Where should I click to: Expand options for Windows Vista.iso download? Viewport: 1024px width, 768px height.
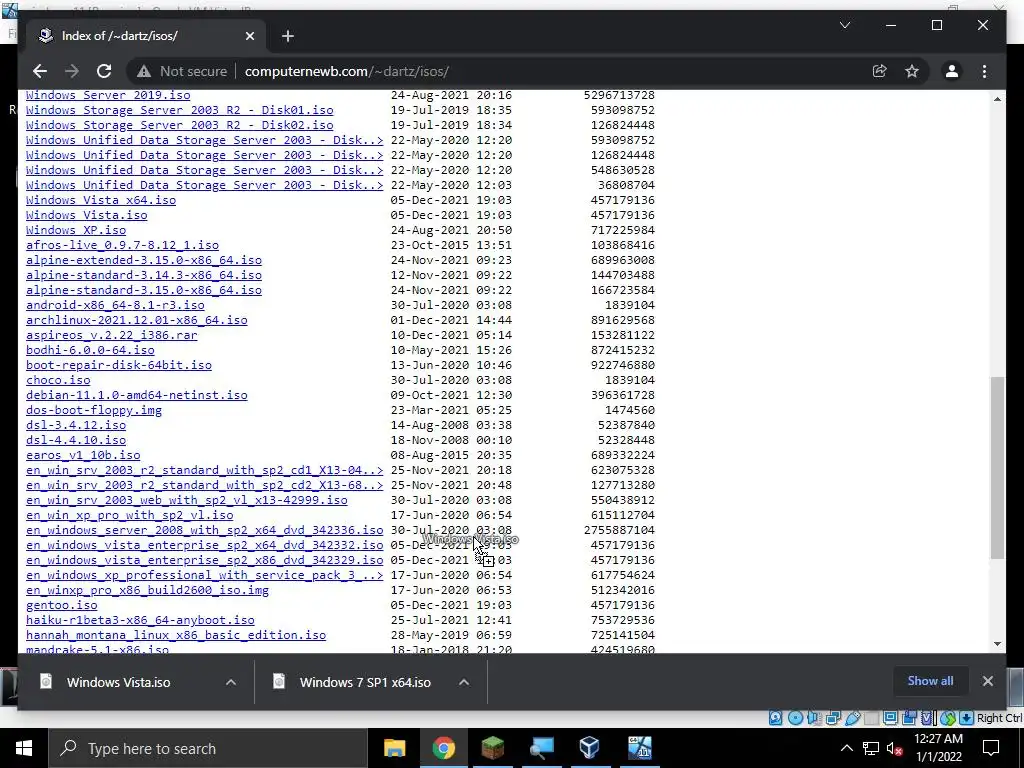231,682
